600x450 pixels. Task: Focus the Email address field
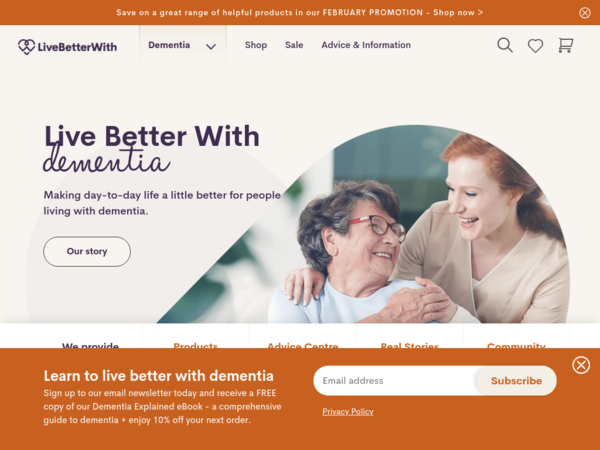point(395,381)
